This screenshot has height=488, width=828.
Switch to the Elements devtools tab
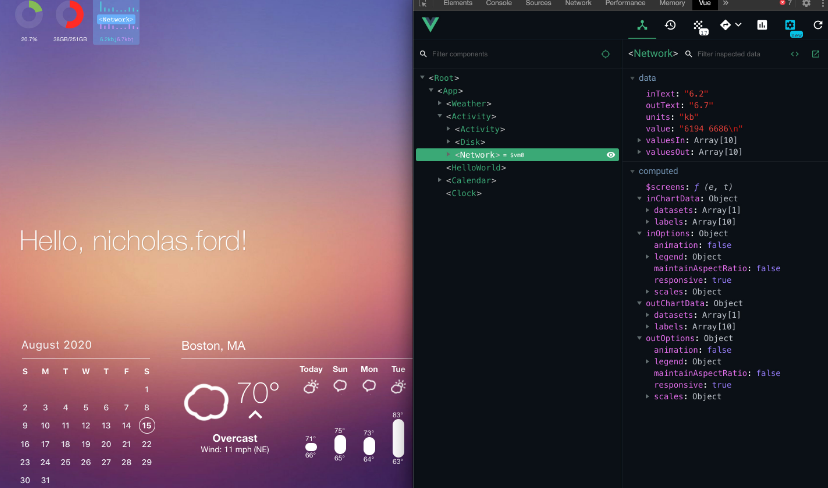(457, 4)
